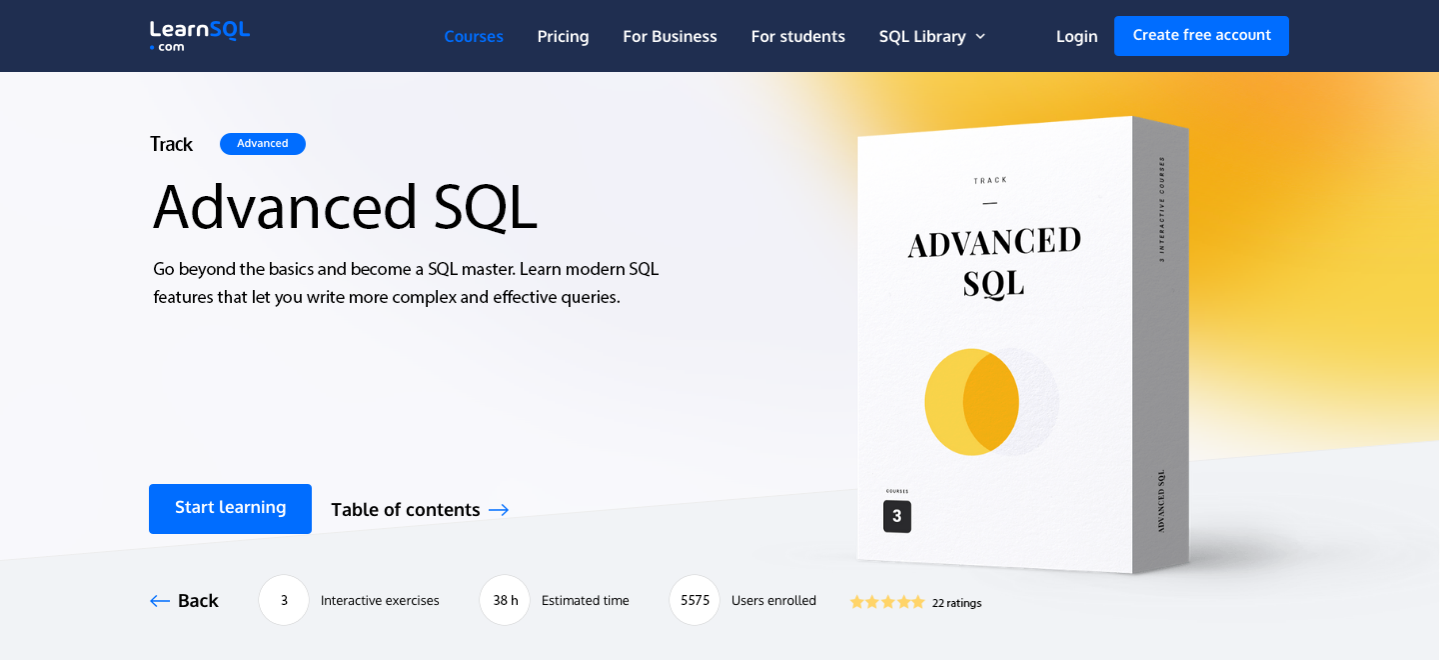Click the left arrow icon next to Back
The width and height of the screenshot is (1440, 660).
point(160,600)
